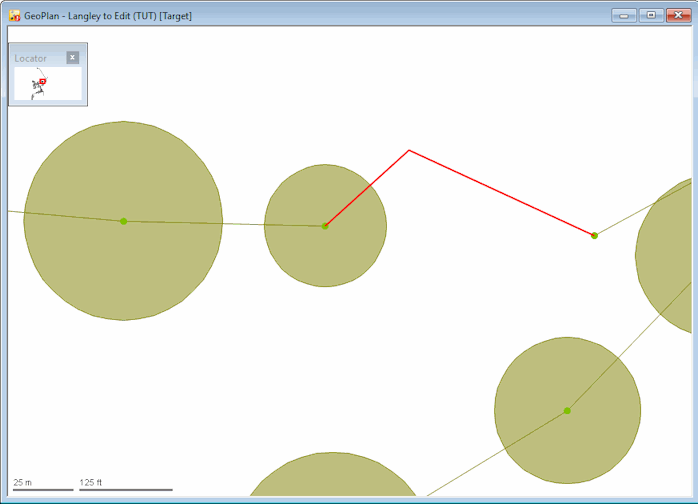Click the Locator overview map thumbnail
The image size is (698, 504).
(48, 84)
